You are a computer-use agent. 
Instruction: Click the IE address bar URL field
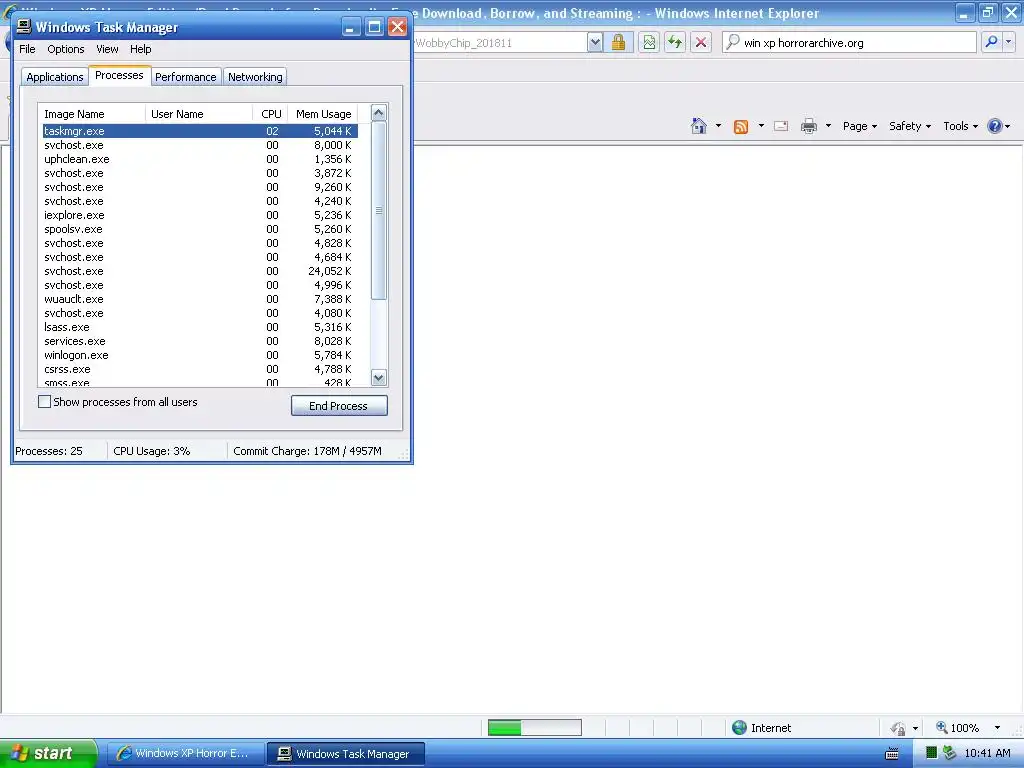(500, 42)
